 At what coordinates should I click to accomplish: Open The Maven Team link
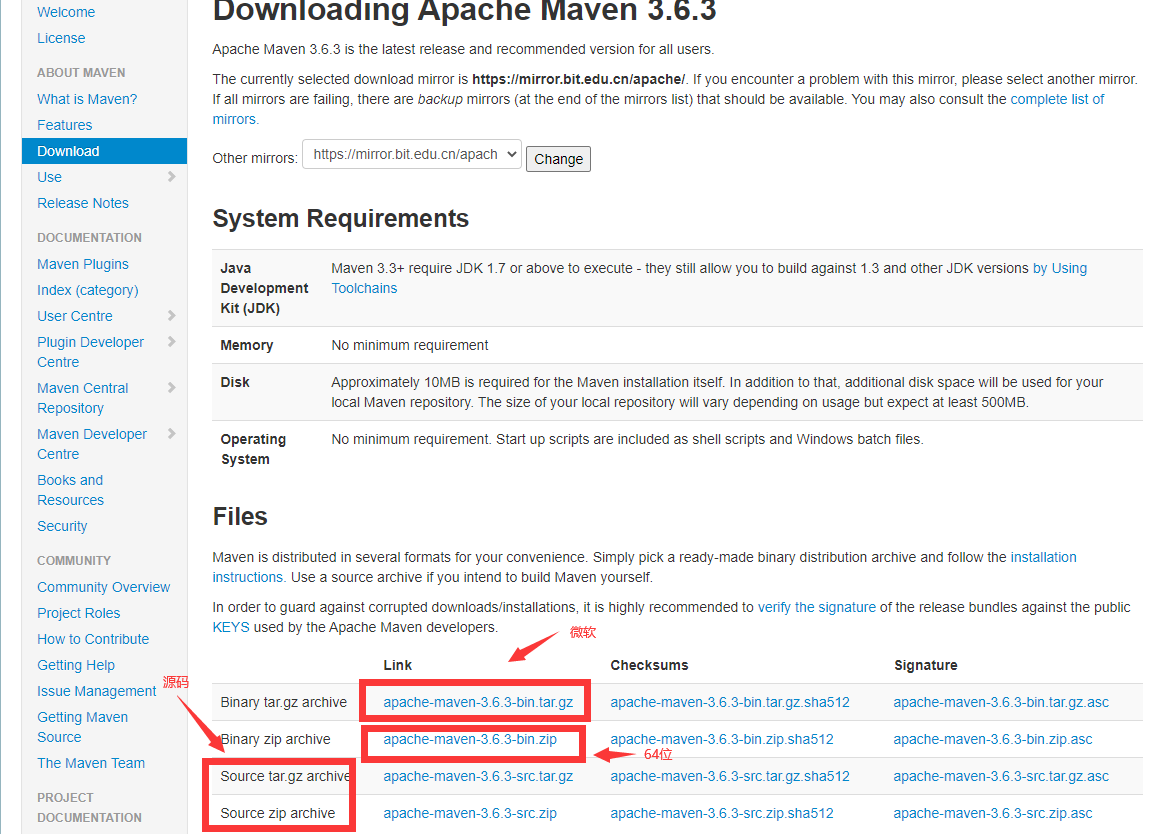coord(91,763)
